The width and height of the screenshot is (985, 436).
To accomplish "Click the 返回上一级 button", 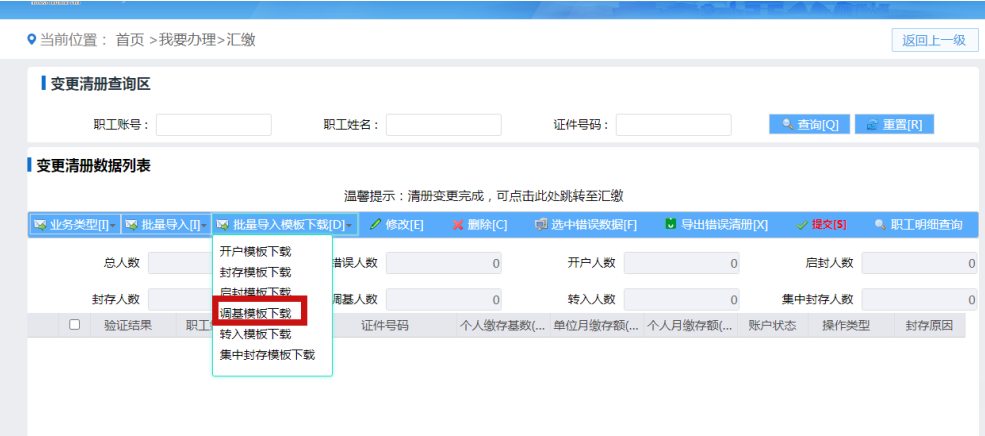I will (x=935, y=40).
